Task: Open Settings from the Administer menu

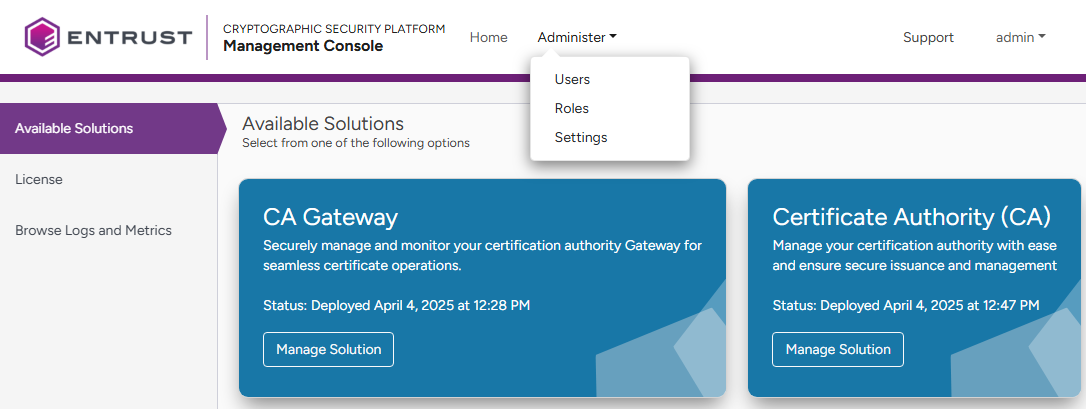Action: pyautogui.click(x=580, y=137)
